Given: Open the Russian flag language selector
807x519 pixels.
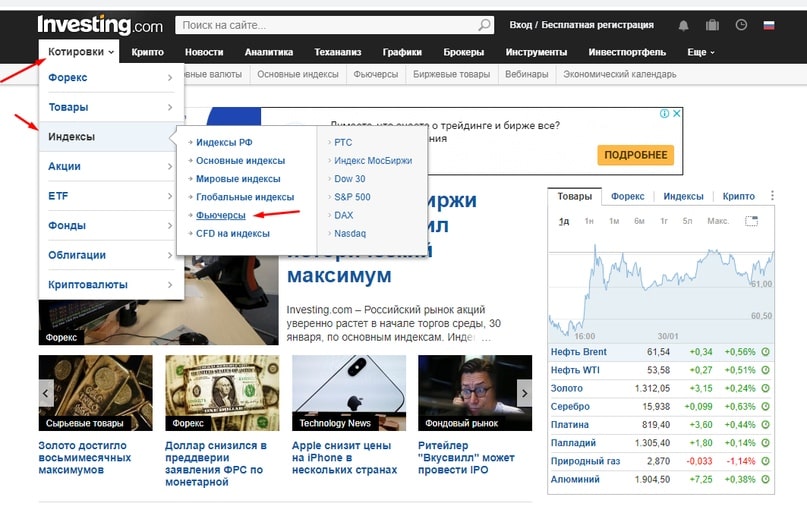Looking at the screenshot, I should pos(769,25).
